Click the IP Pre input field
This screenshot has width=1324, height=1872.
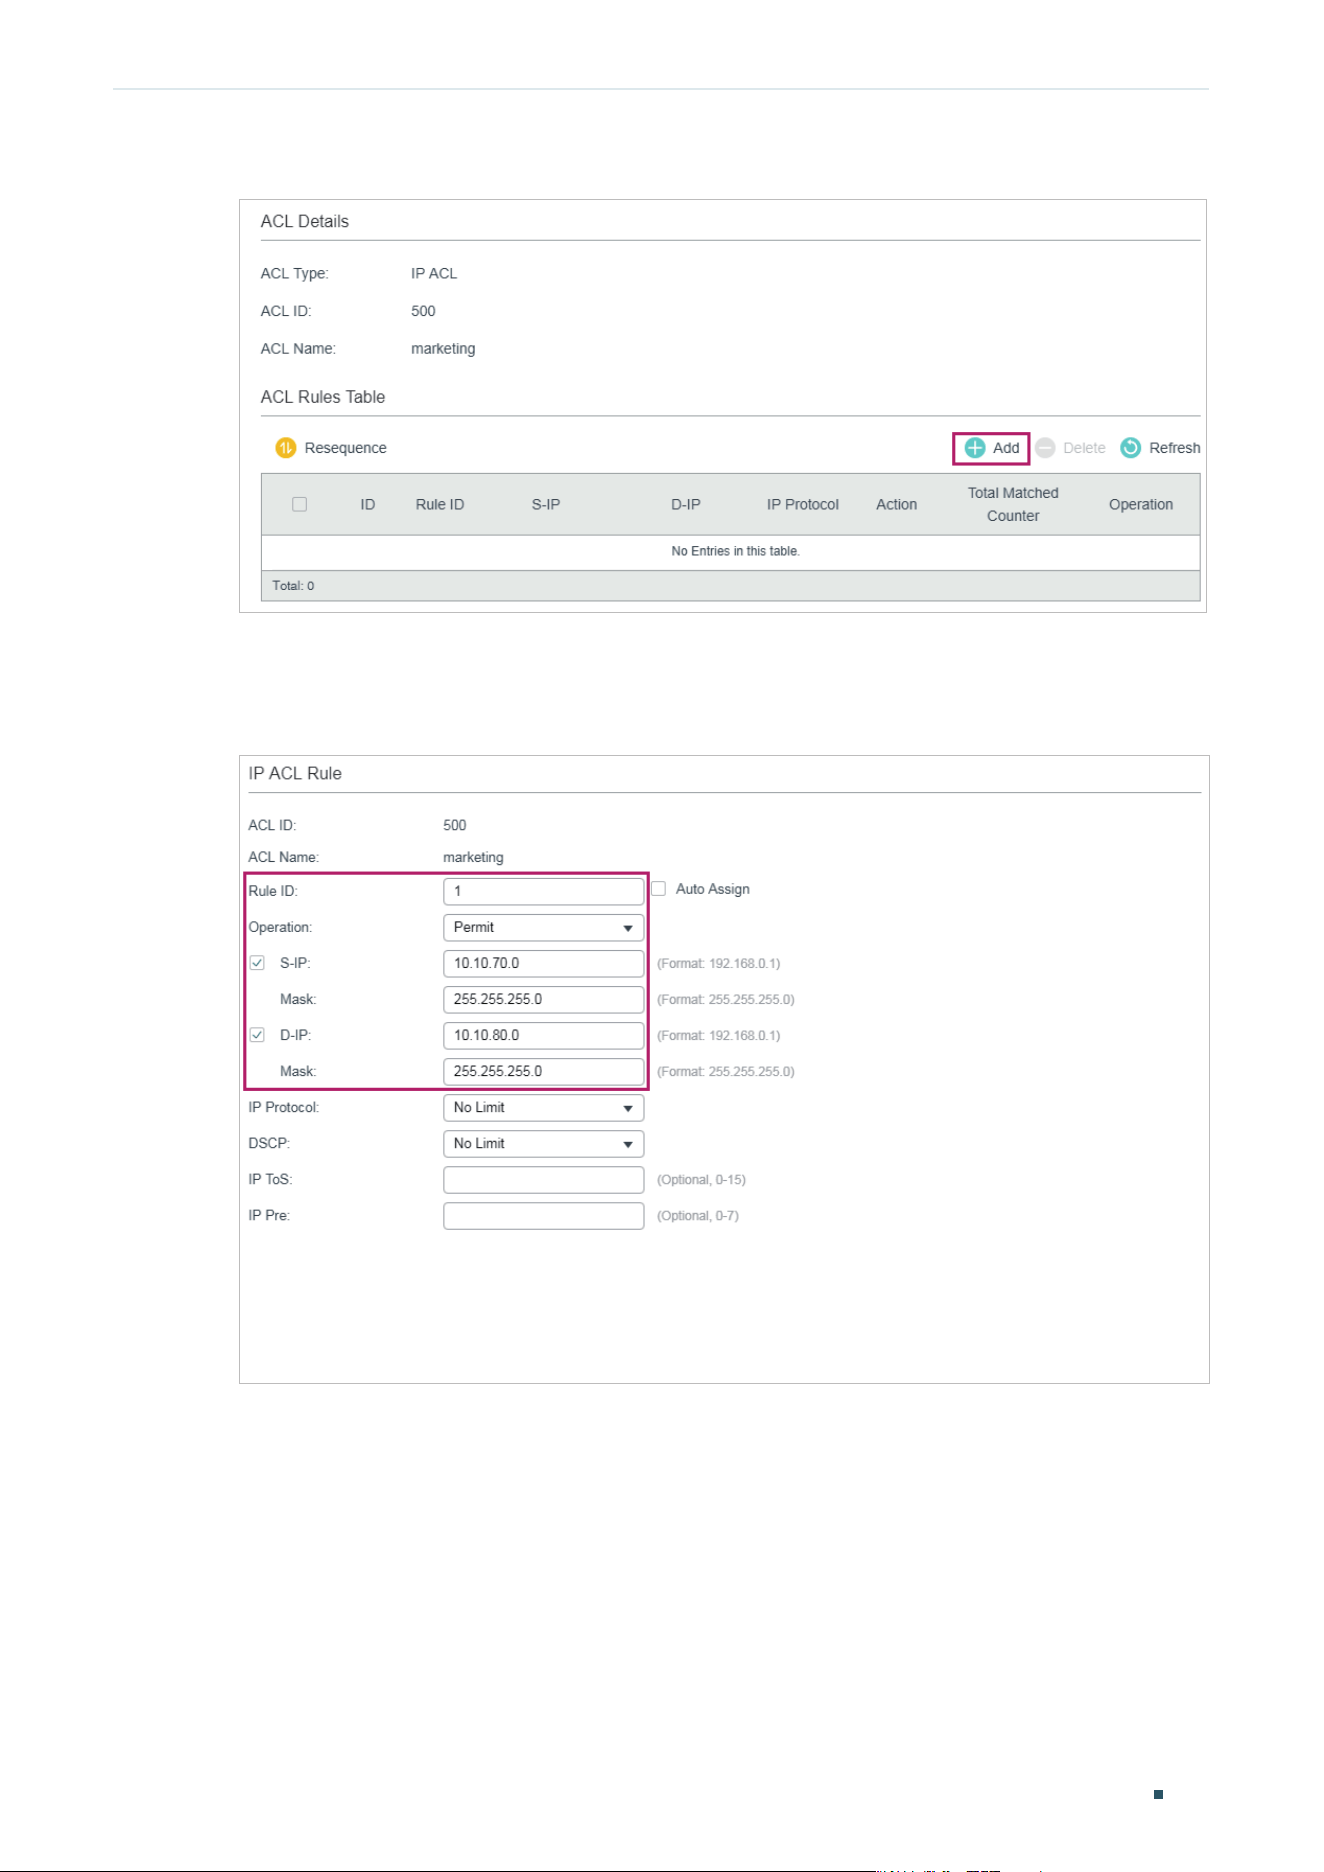tap(543, 1216)
